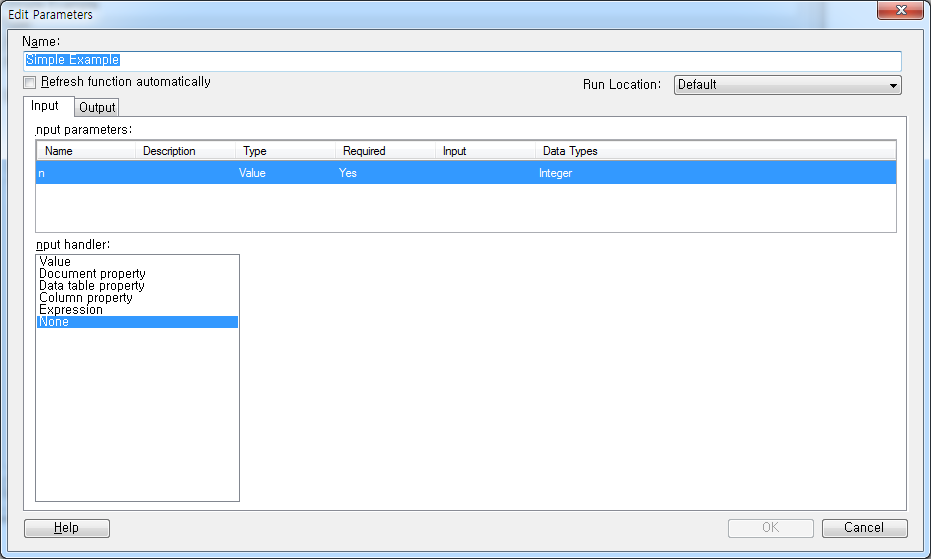
Task: Click the Input column header
Action: pos(484,151)
